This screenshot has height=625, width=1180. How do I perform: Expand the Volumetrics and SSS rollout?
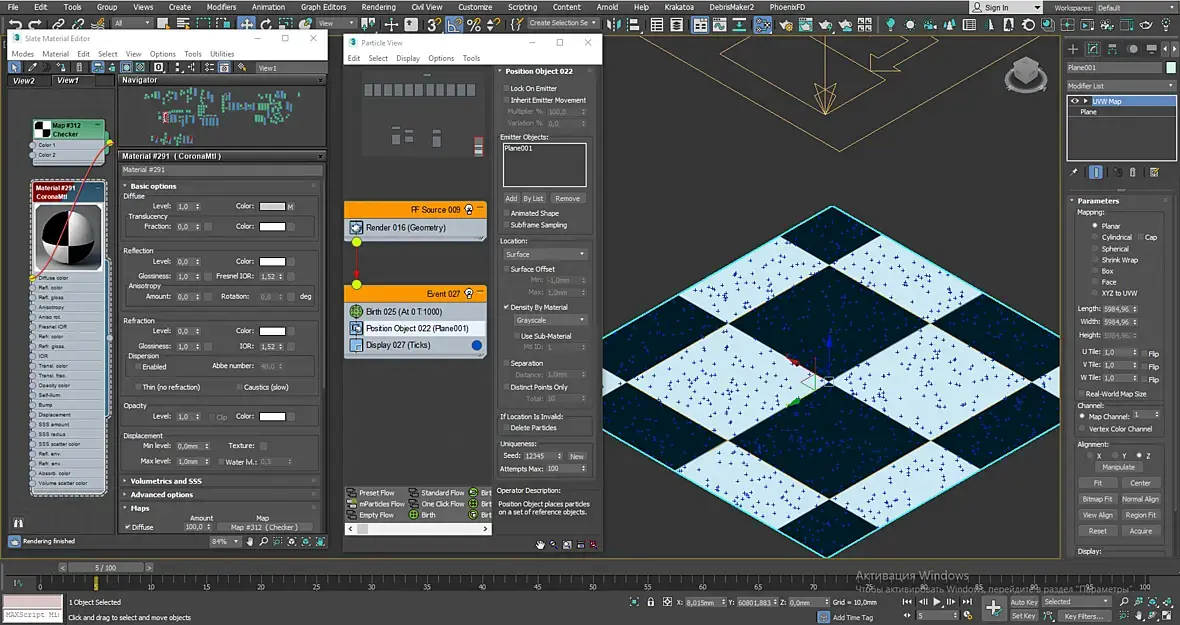tap(166, 481)
